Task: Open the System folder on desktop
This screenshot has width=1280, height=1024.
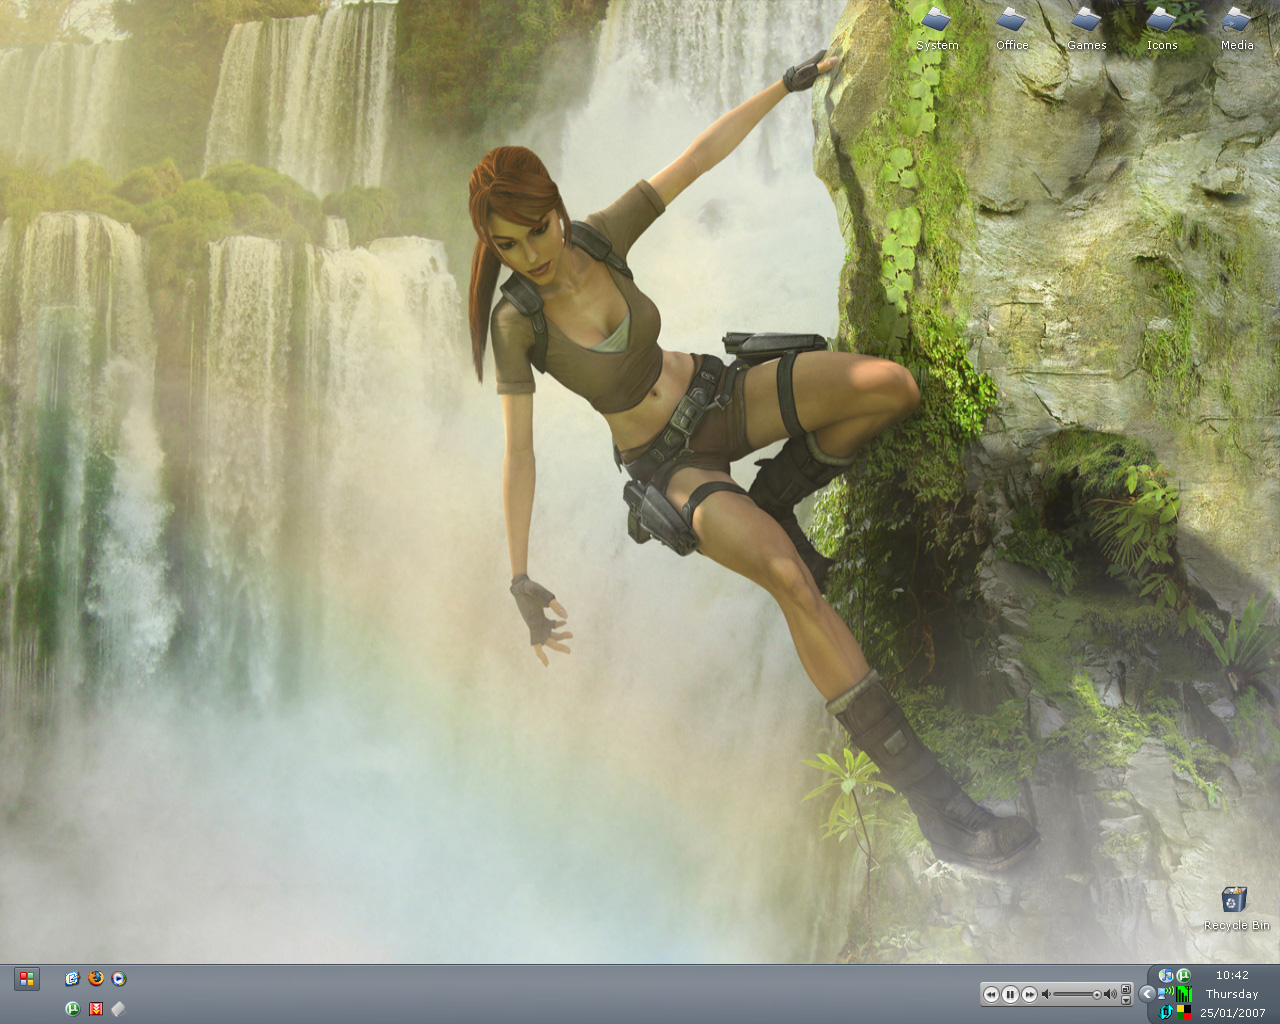Action: coord(937,28)
